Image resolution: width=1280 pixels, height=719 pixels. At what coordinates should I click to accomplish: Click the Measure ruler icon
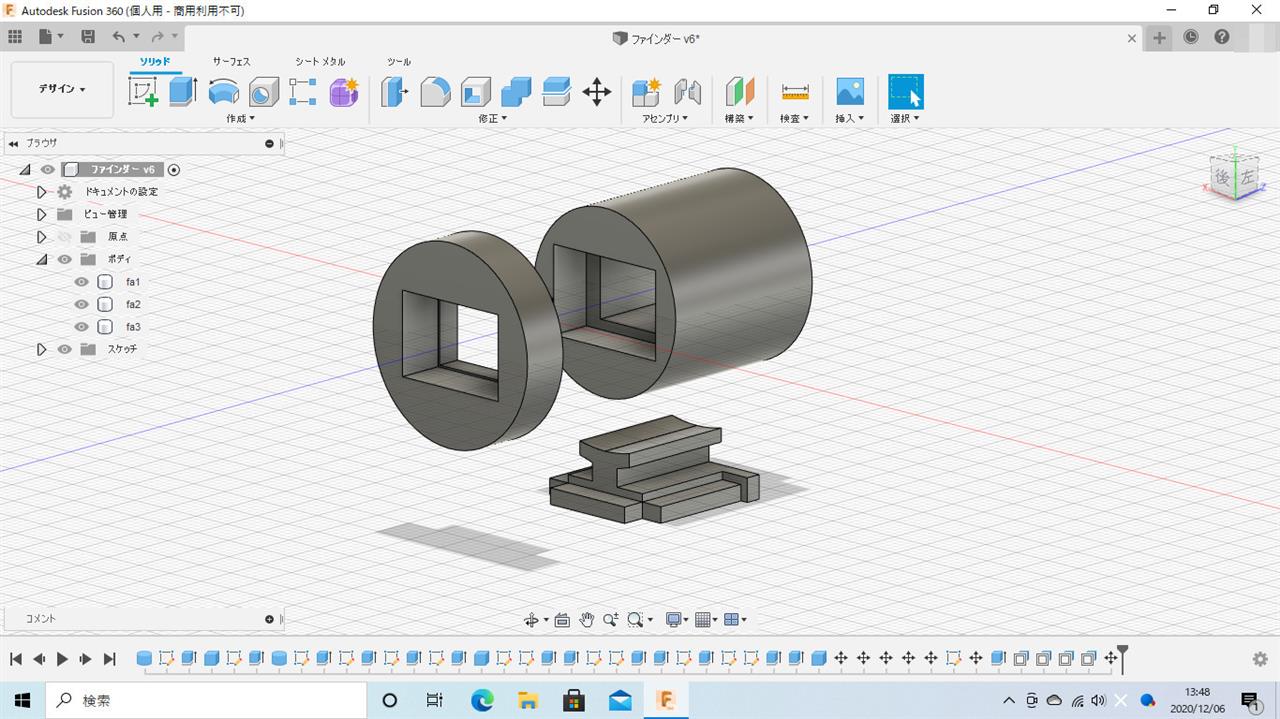[x=795, y=92]
